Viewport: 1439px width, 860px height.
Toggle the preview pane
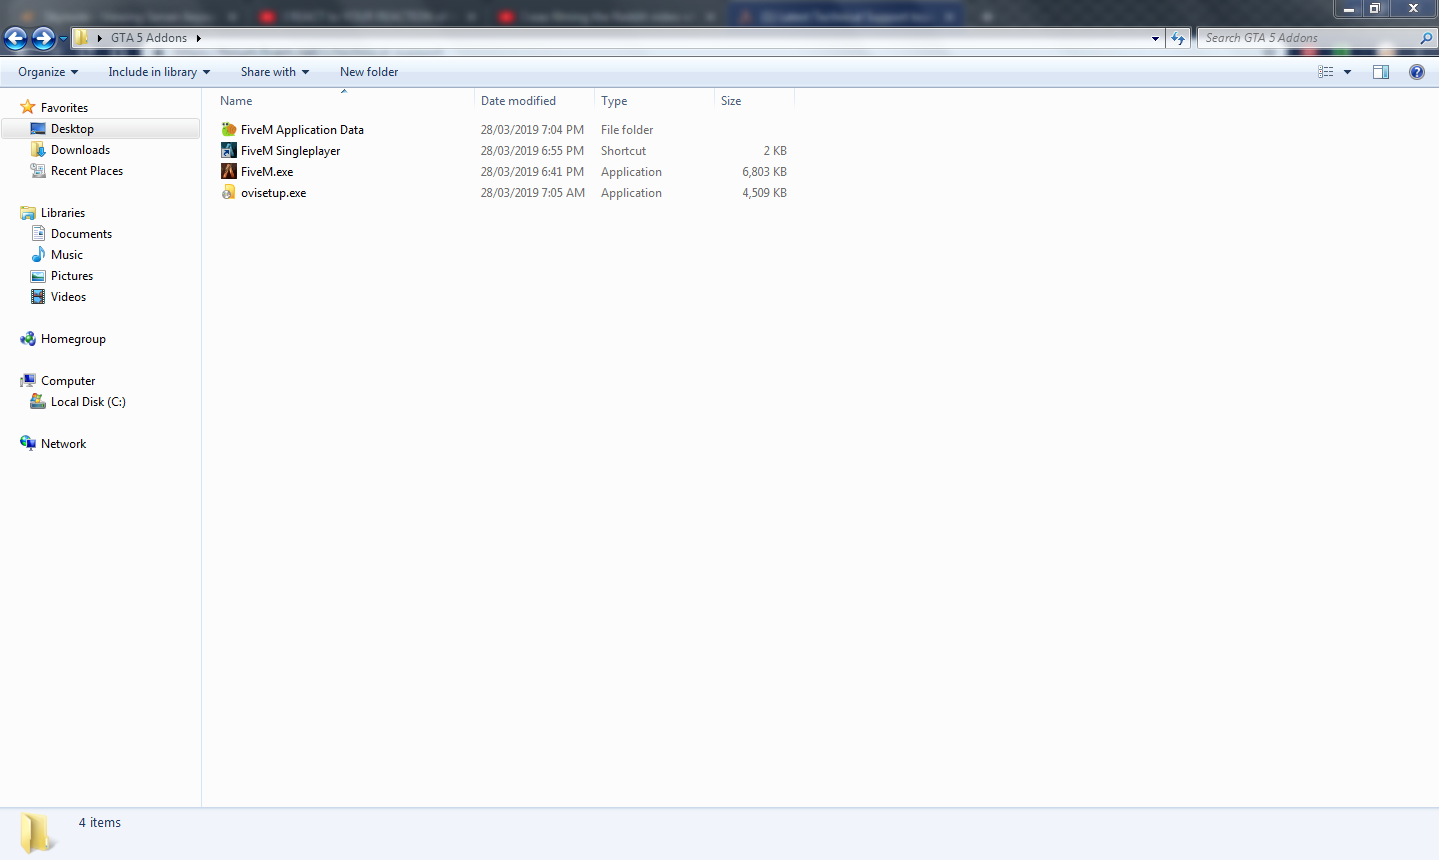(1381, 72)
